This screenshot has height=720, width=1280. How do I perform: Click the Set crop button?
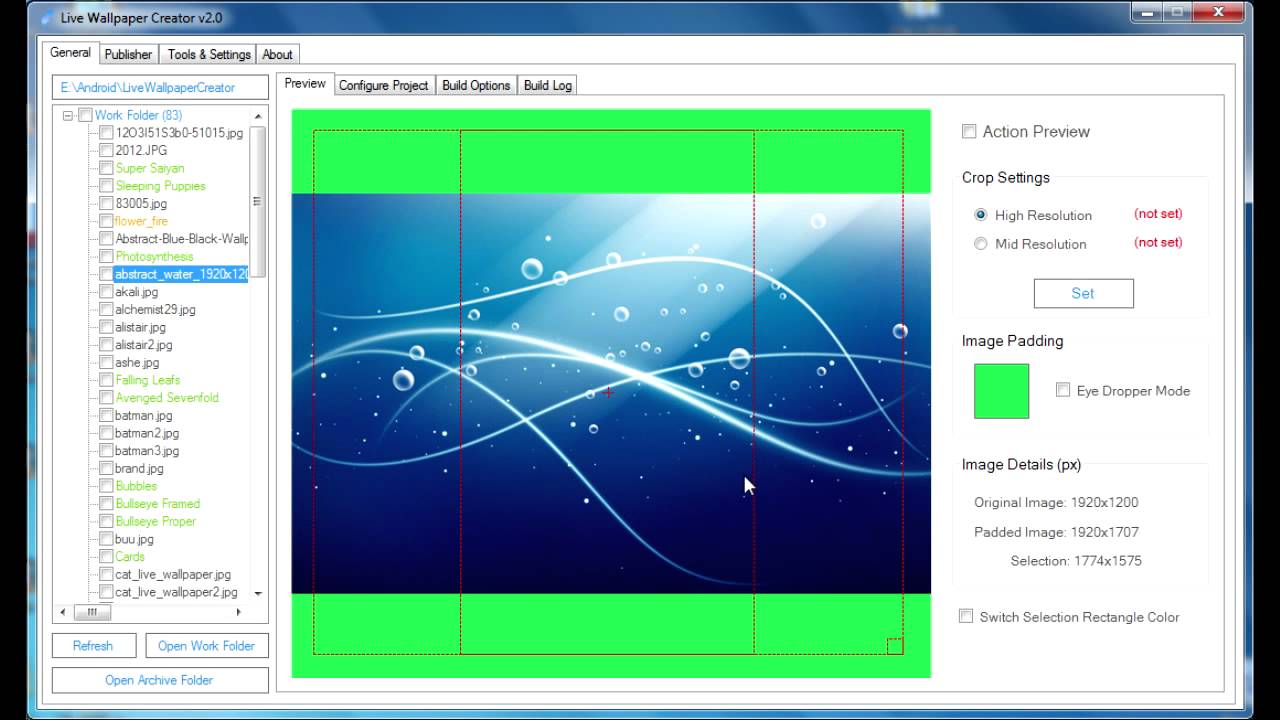point(1083,293)
